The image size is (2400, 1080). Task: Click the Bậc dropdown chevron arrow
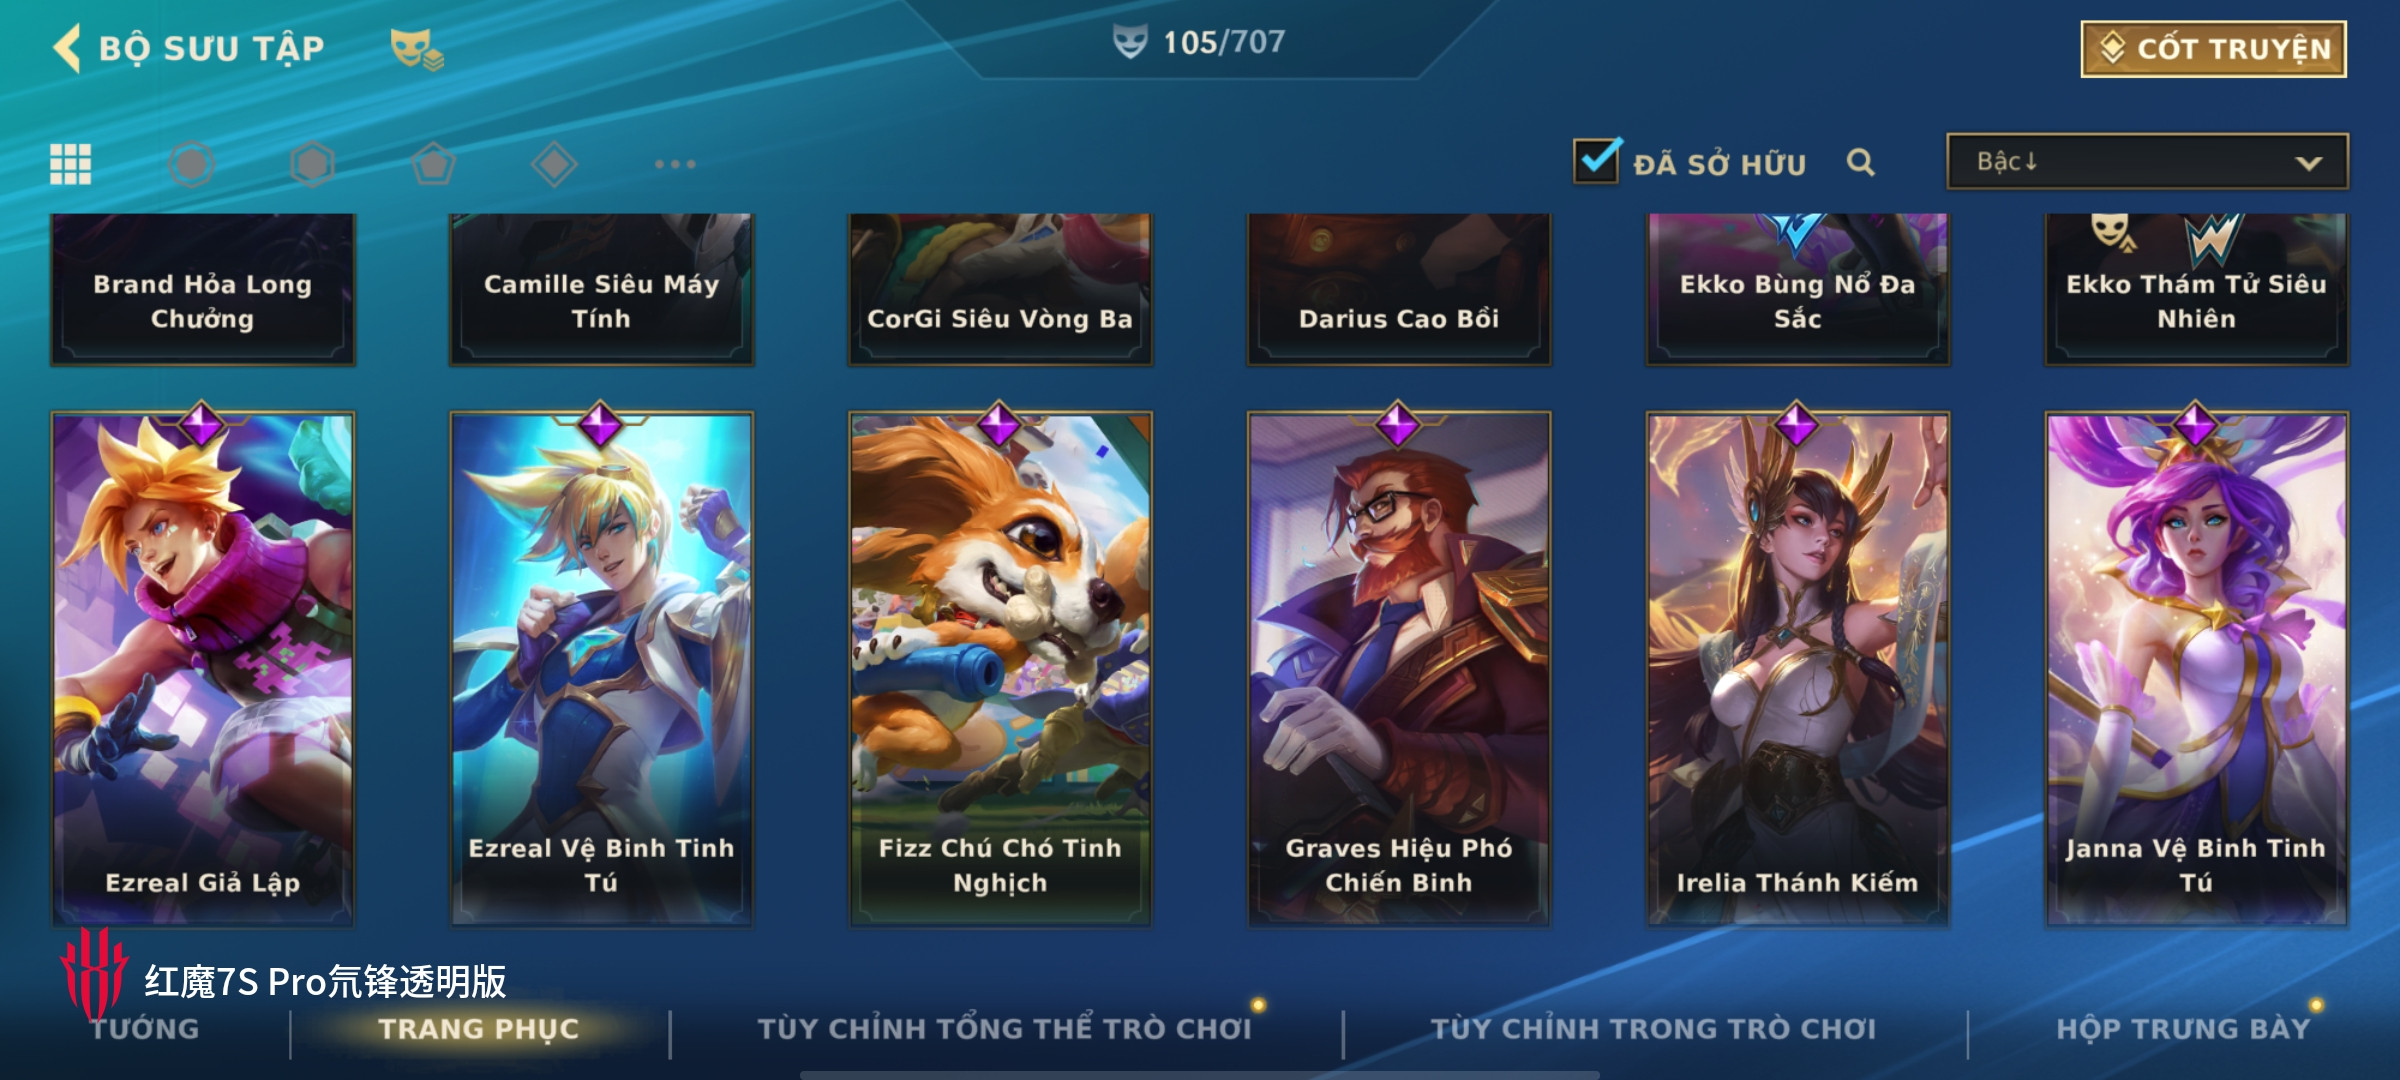pos(2309,163)
